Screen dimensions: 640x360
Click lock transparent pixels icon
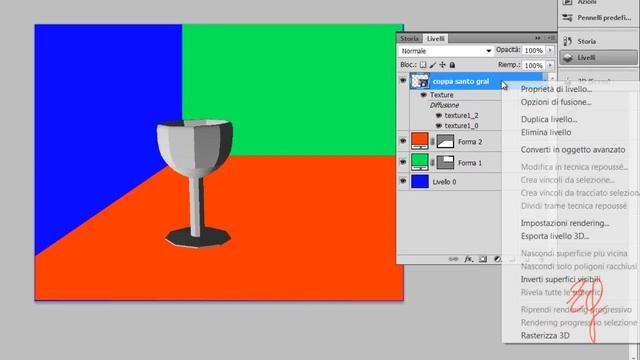pos(423,65)
